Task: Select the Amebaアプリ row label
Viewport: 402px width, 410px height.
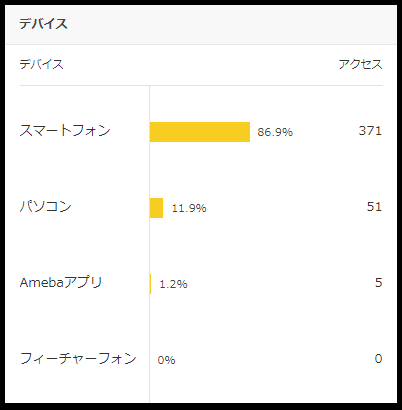Action: (x=61, y=283)
